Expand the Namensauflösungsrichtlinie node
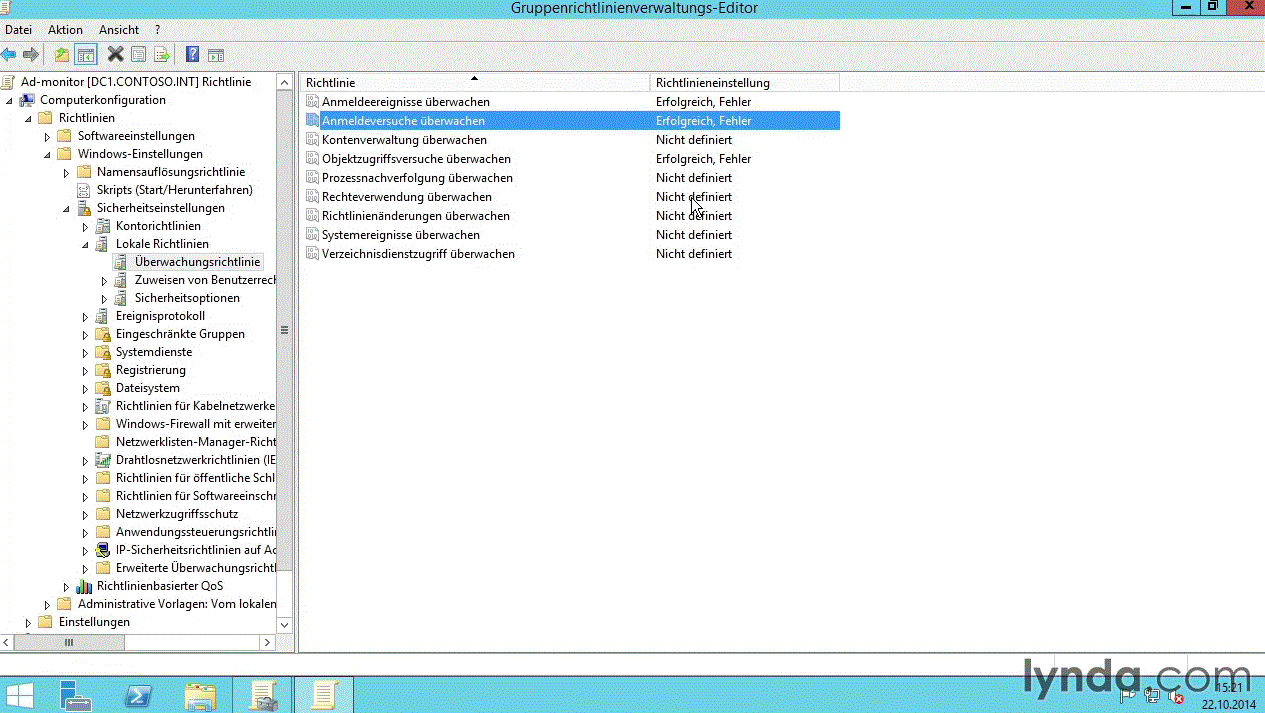This screenshot has height=713, width=1265. pos(66,172)
